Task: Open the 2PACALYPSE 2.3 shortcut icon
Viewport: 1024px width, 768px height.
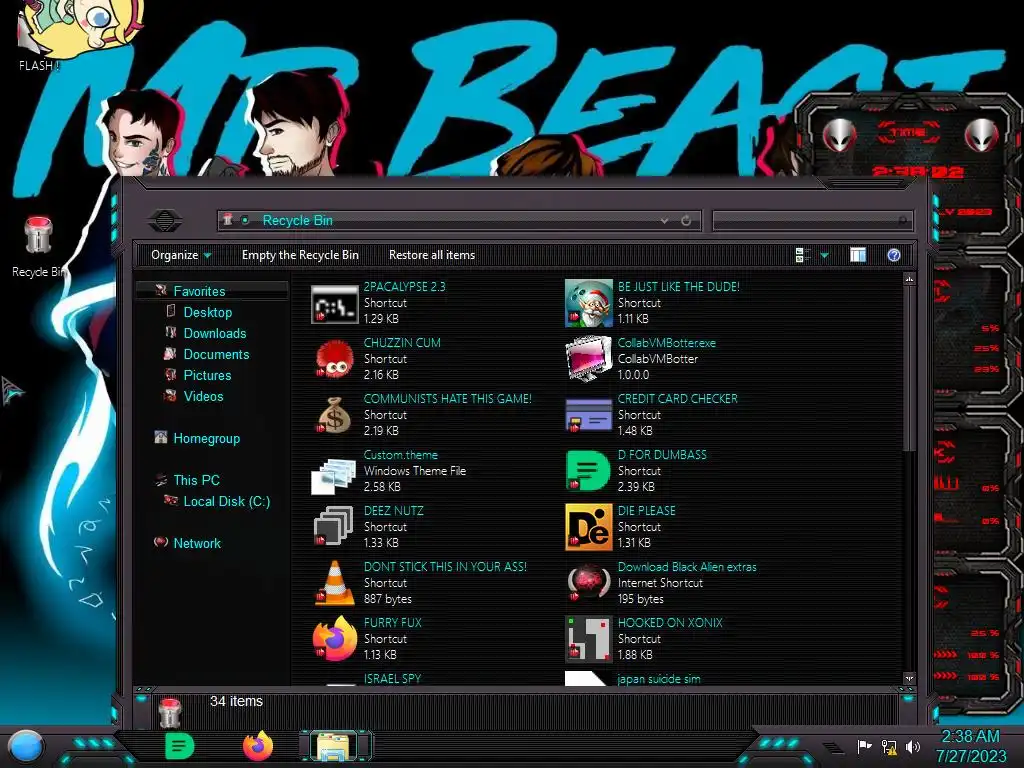Action: [334, 304]
